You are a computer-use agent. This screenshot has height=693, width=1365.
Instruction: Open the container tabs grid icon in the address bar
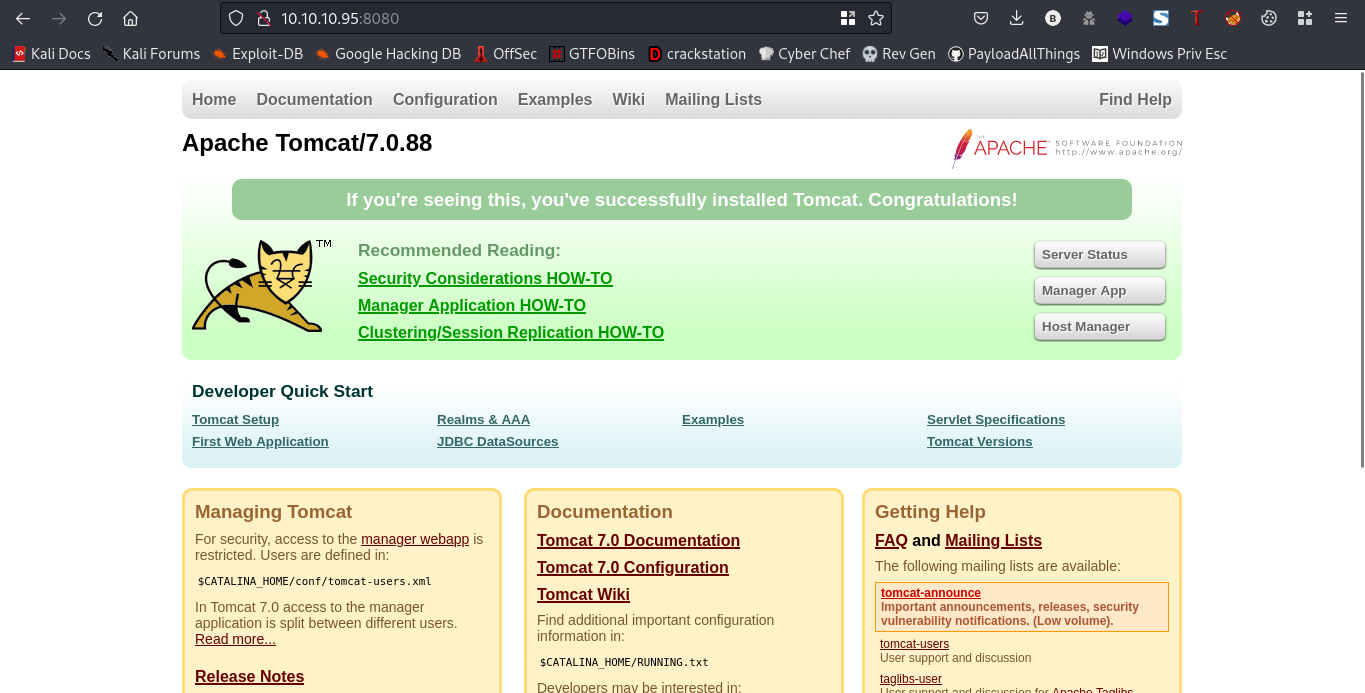848,18
